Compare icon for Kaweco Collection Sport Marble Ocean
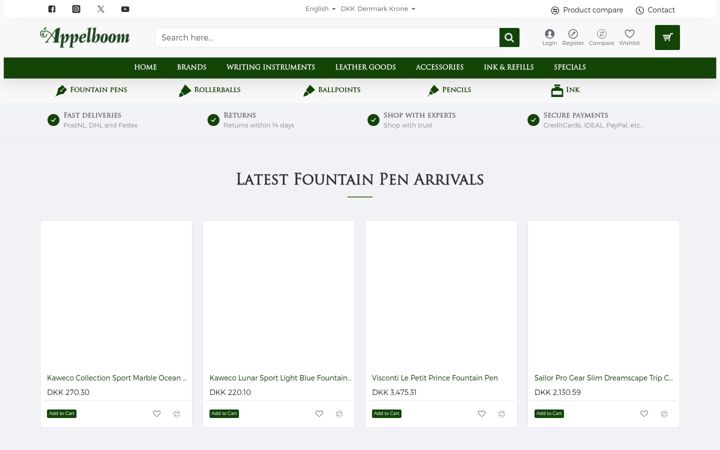This screenshot has height=450, width=720. pos(177,414)
